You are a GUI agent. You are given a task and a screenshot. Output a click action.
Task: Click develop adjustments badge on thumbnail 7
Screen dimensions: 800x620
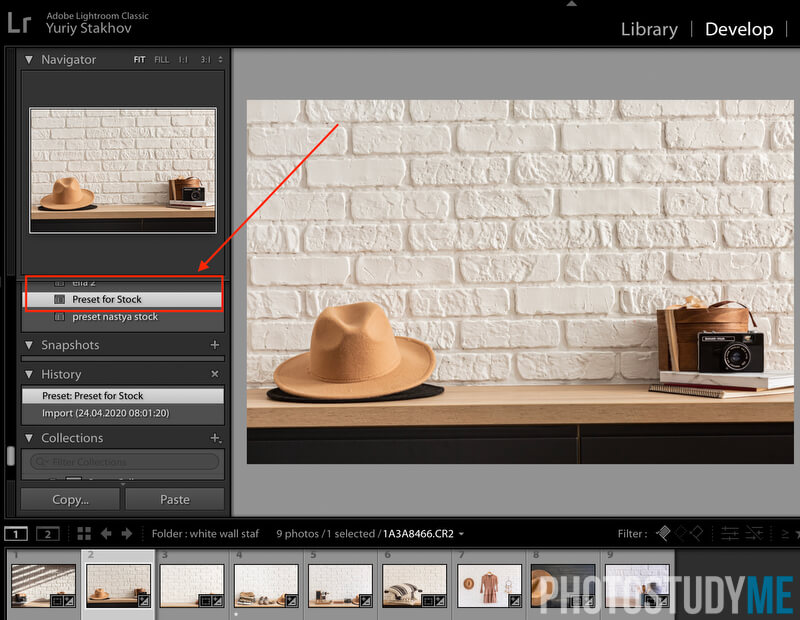[x=515, y=601]
